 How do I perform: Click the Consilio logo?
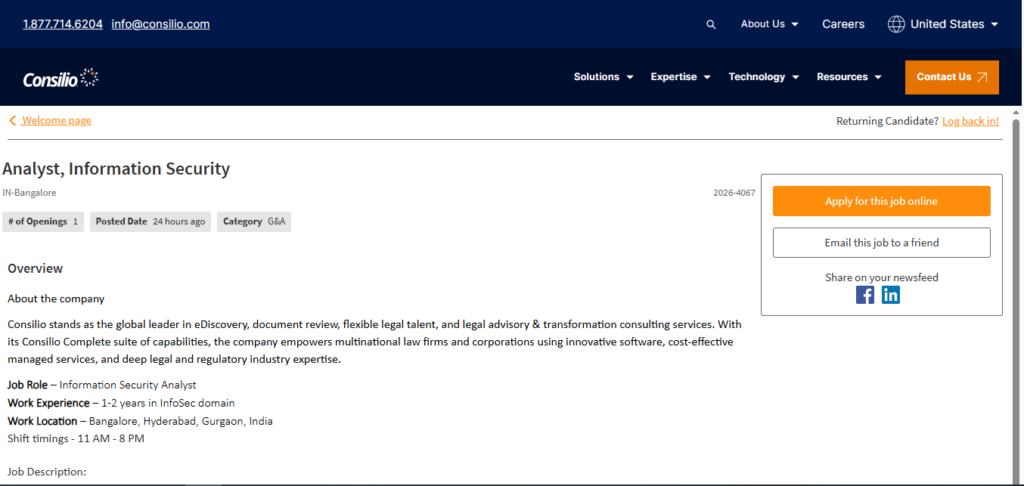(61, 78)
